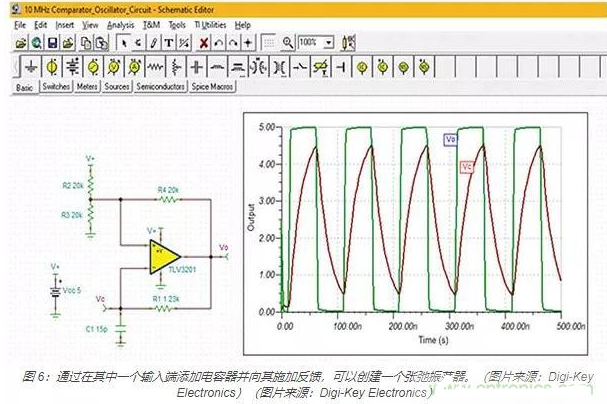Pick the transformer component icon
This screenshot has height=404, width=607.
coord(259,67)
